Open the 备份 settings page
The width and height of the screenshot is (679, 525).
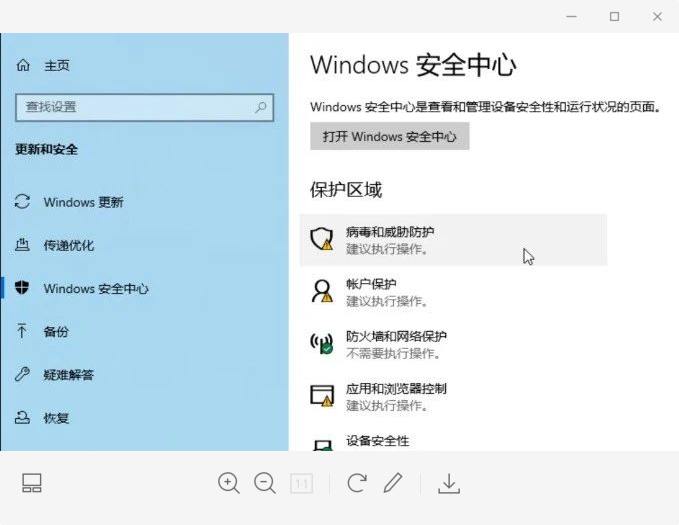click(x=56, y=332)
